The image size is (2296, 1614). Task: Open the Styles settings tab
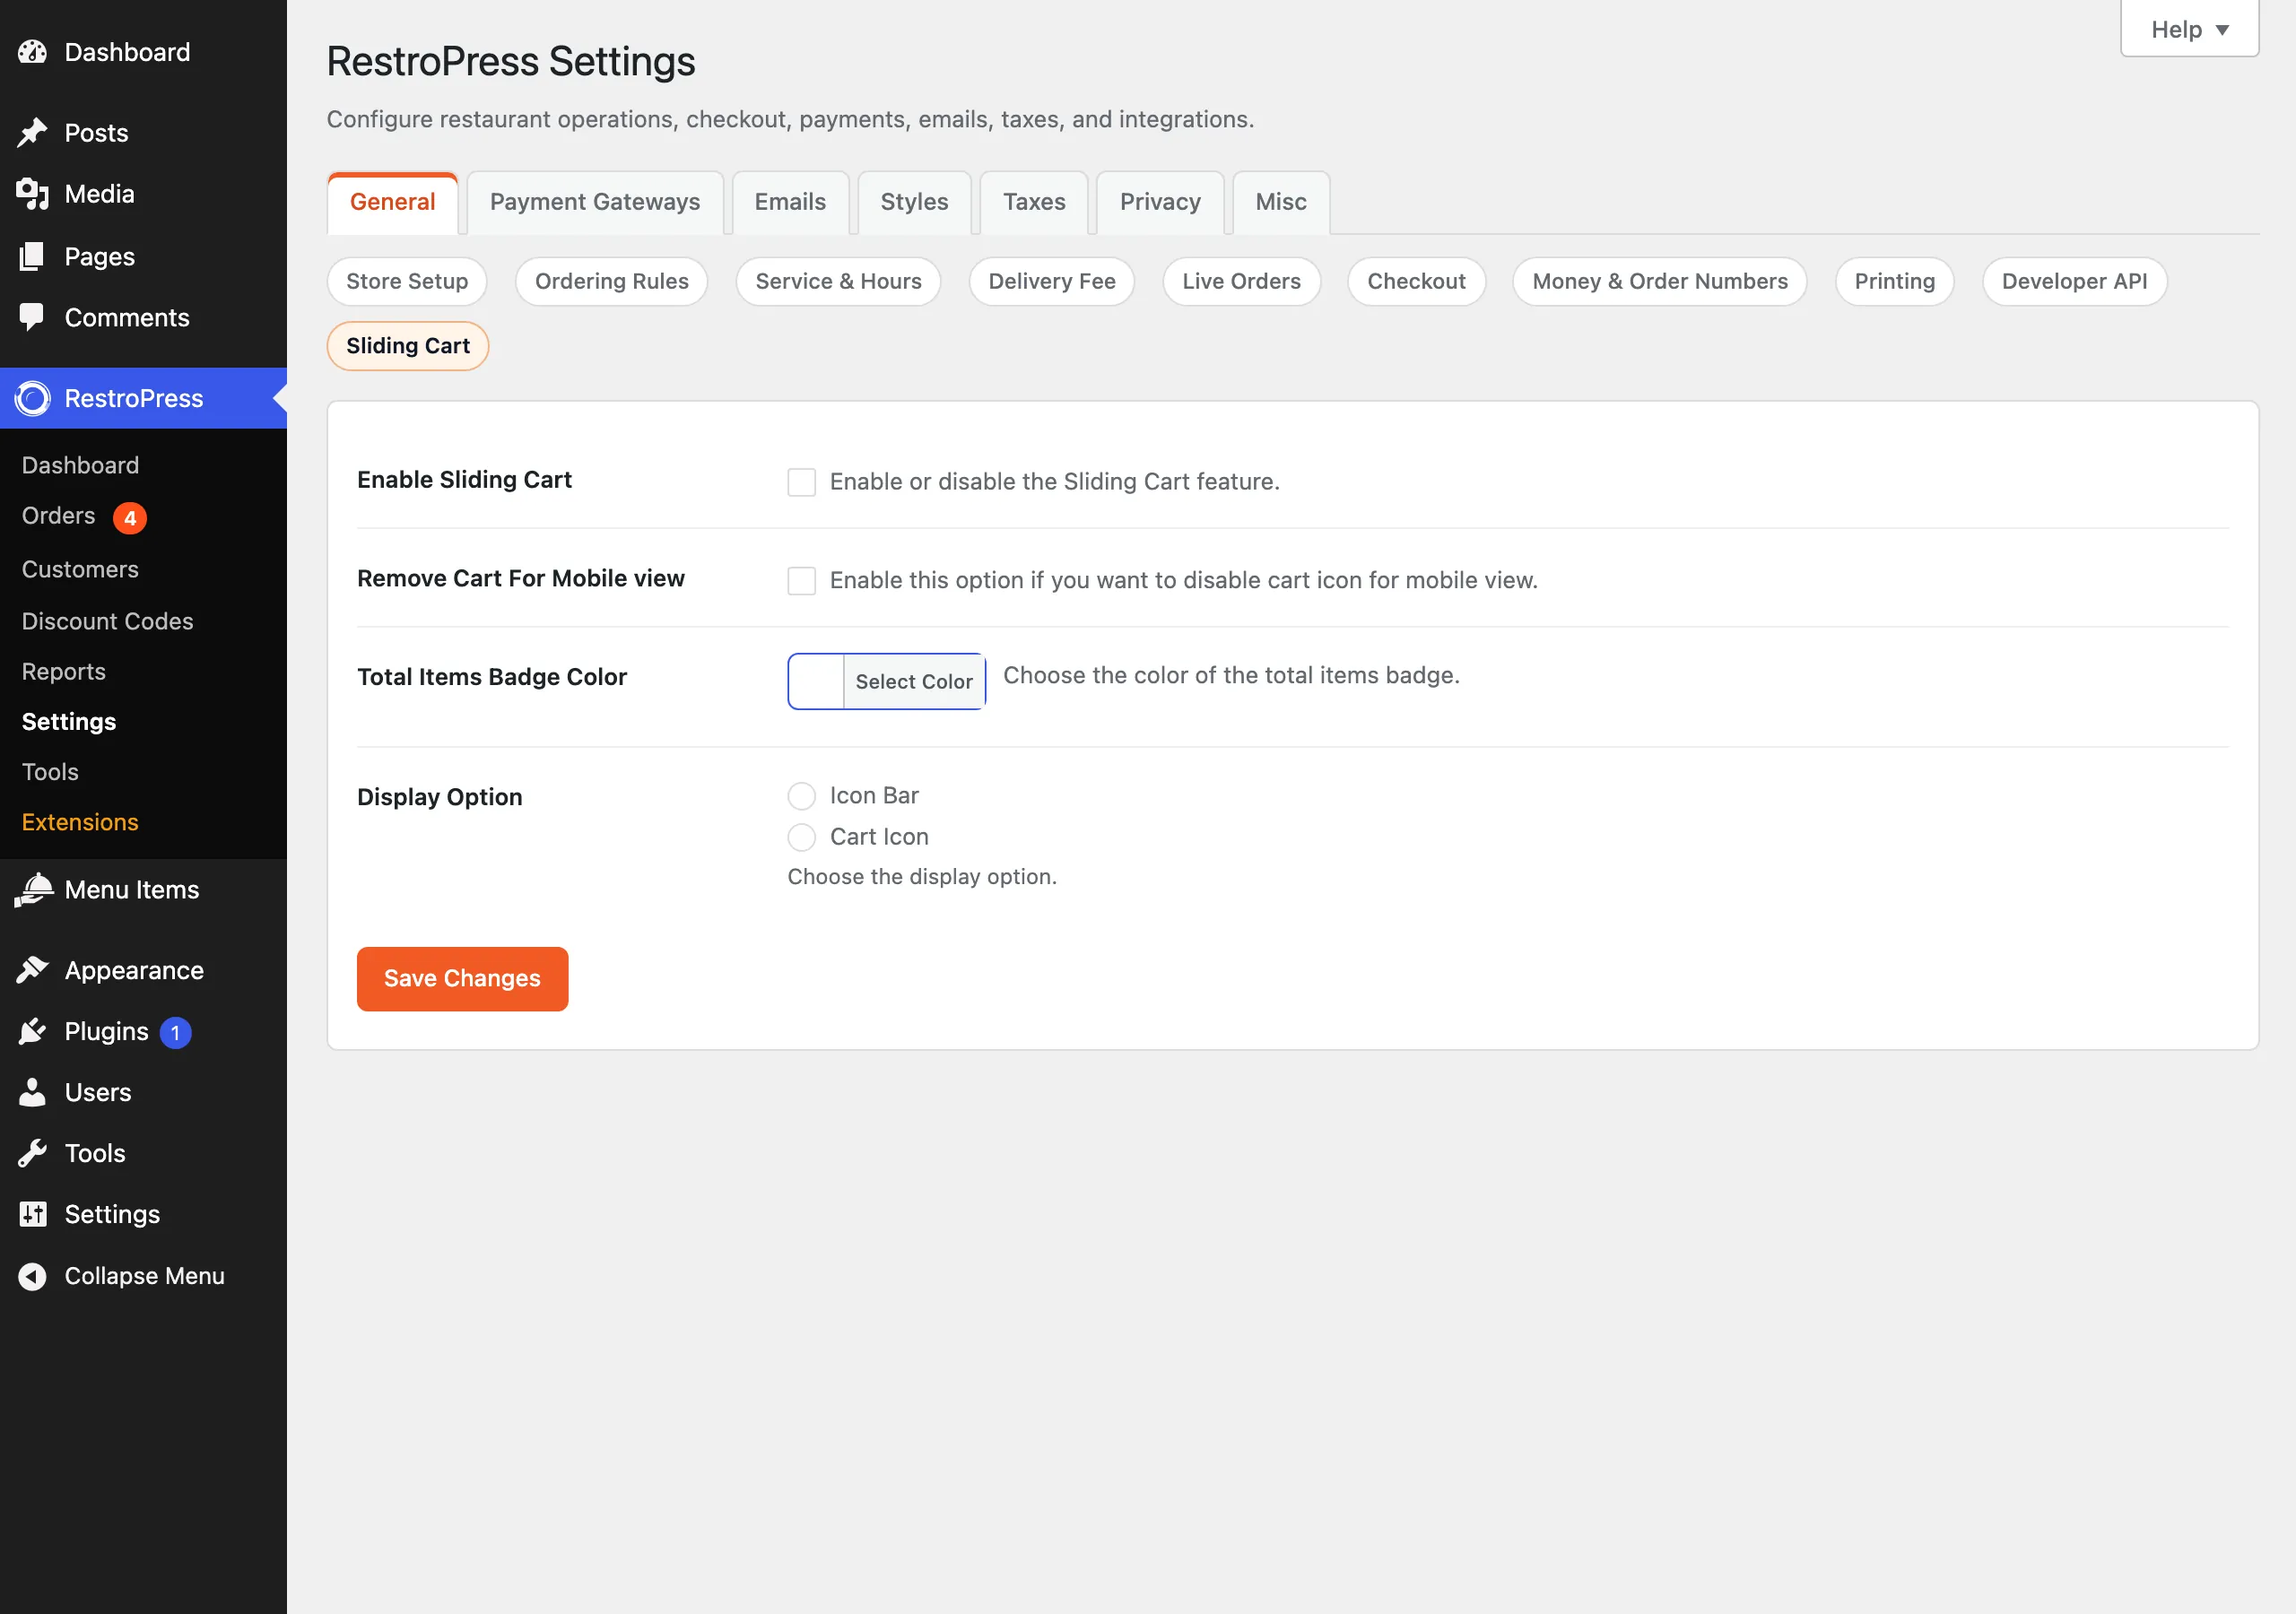[914, 202]
